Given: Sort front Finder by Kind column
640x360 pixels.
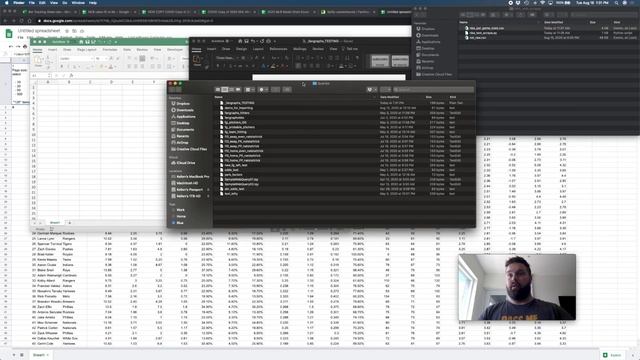Looking at the screenshot, I should [x=453, y=97].
